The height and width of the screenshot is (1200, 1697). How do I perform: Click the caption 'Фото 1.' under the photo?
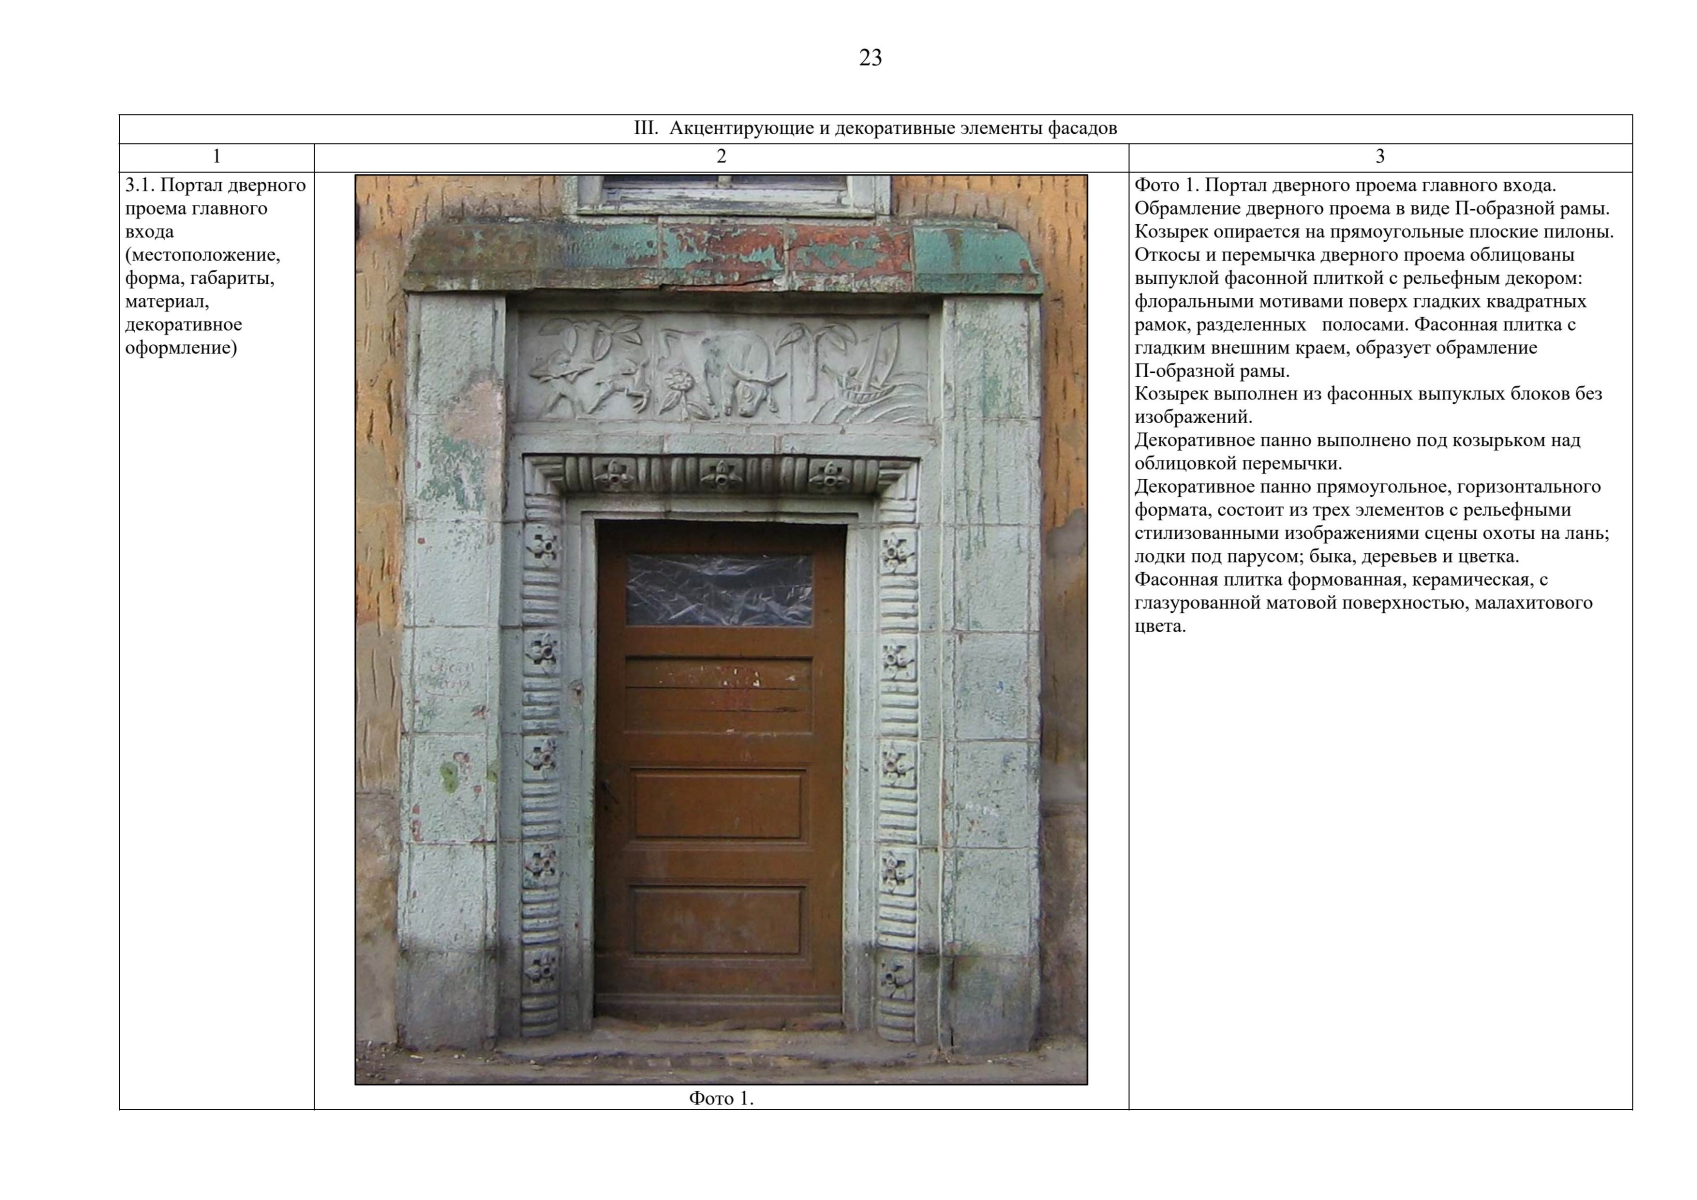coord(721,1098)
